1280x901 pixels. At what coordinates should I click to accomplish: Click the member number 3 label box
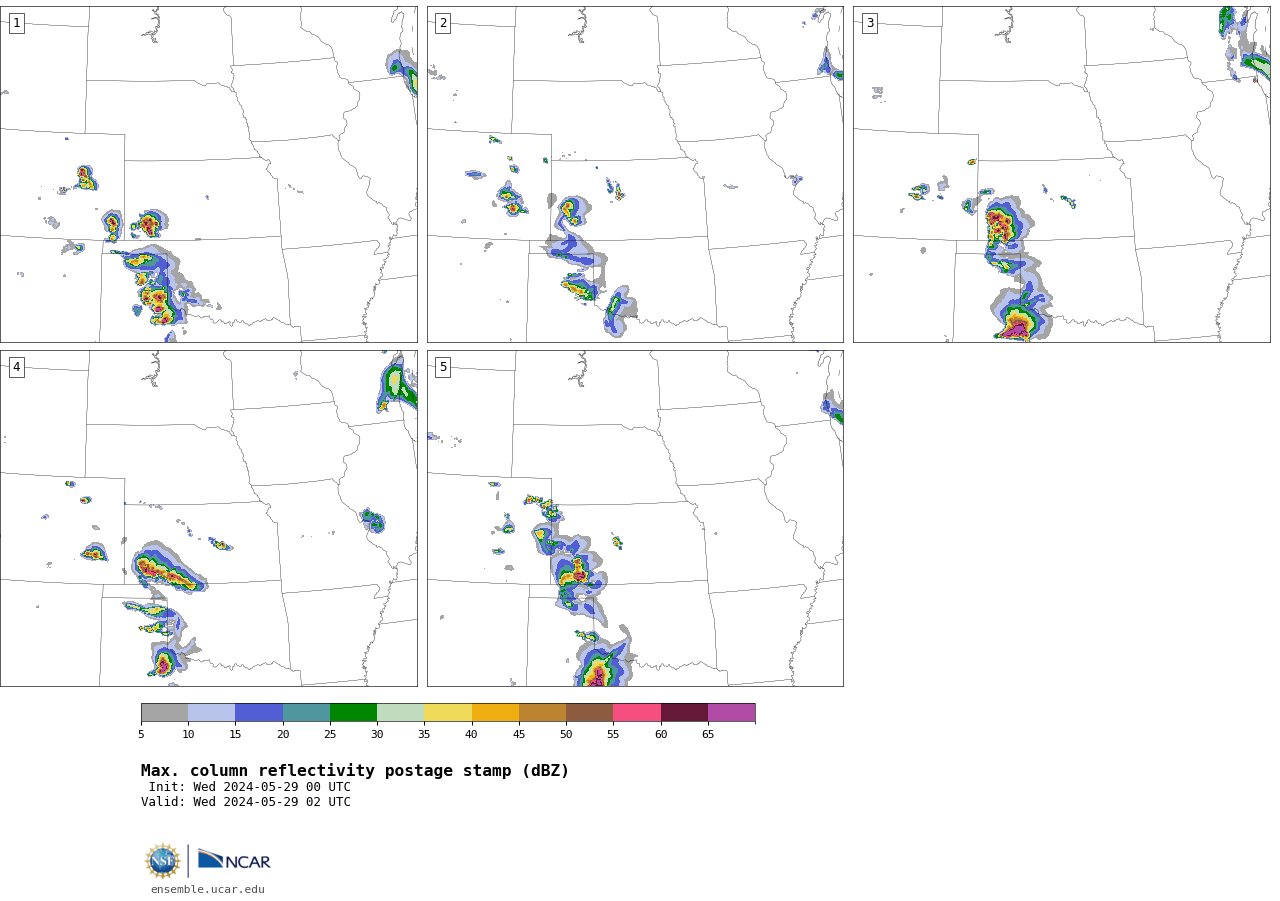tap(870, 23)
